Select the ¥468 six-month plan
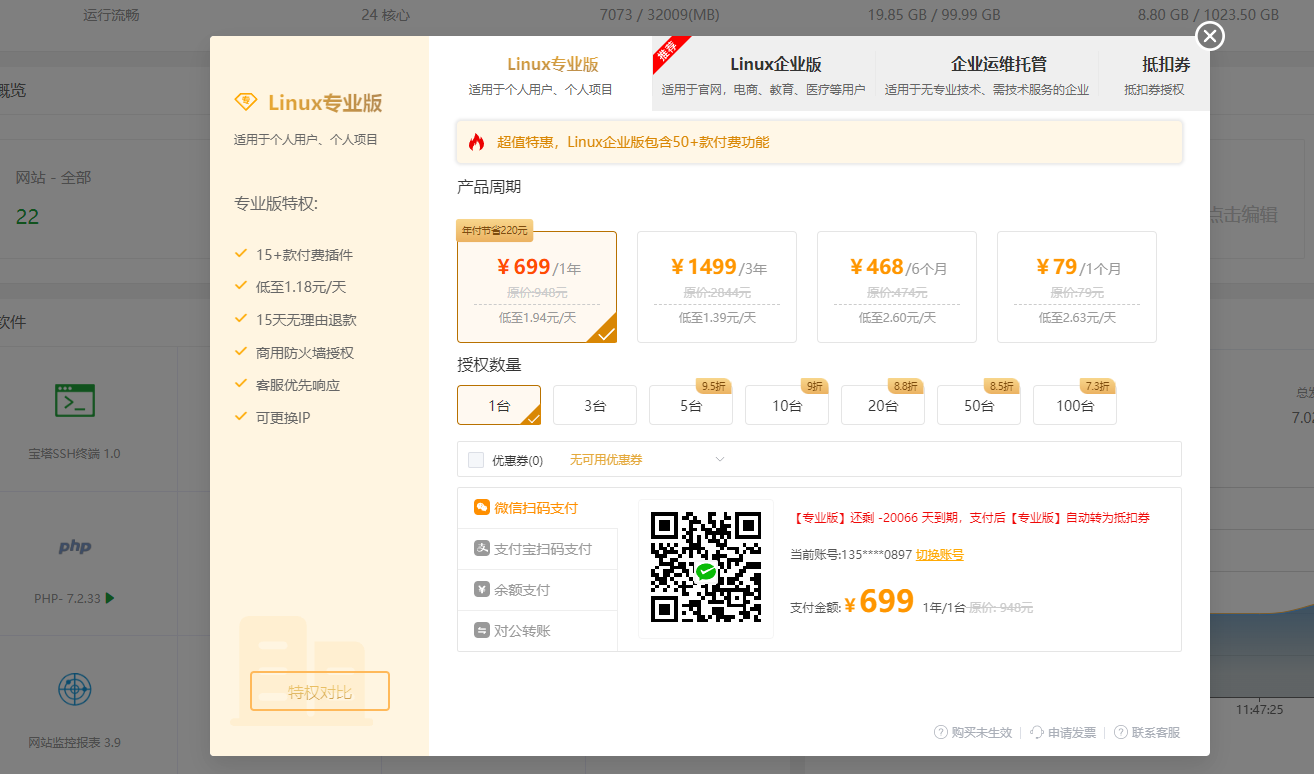The height and width of the screenshot is (774, 1314). click(x=897, y=287)
